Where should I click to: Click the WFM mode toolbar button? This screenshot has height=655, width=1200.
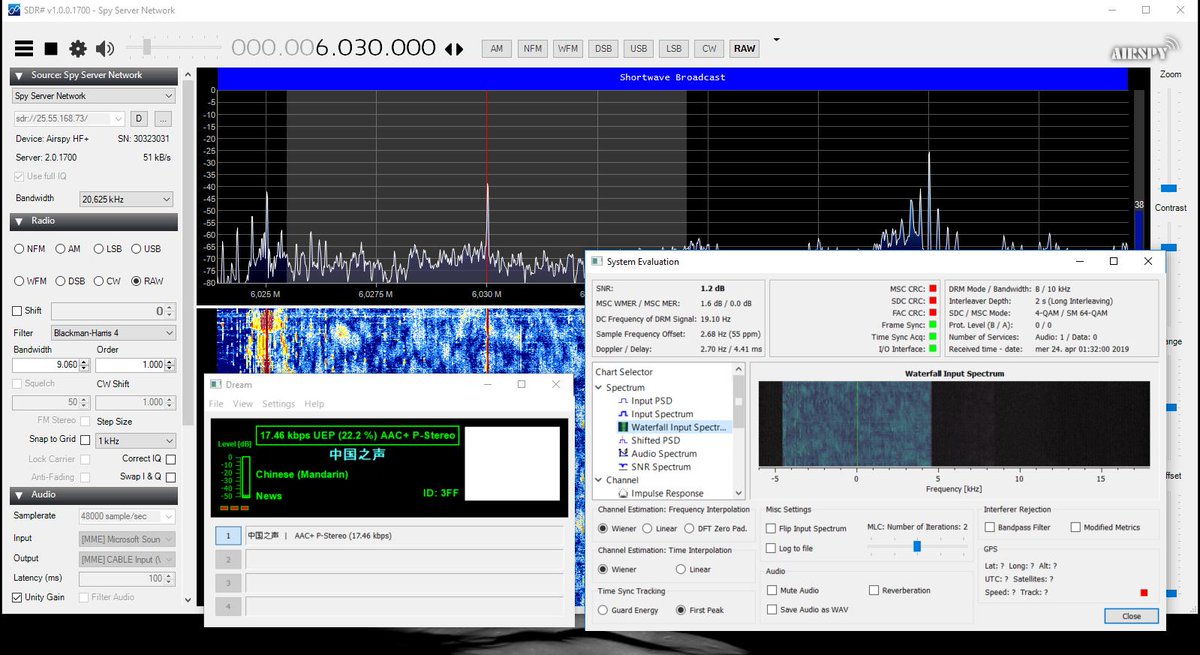[568, 48]
